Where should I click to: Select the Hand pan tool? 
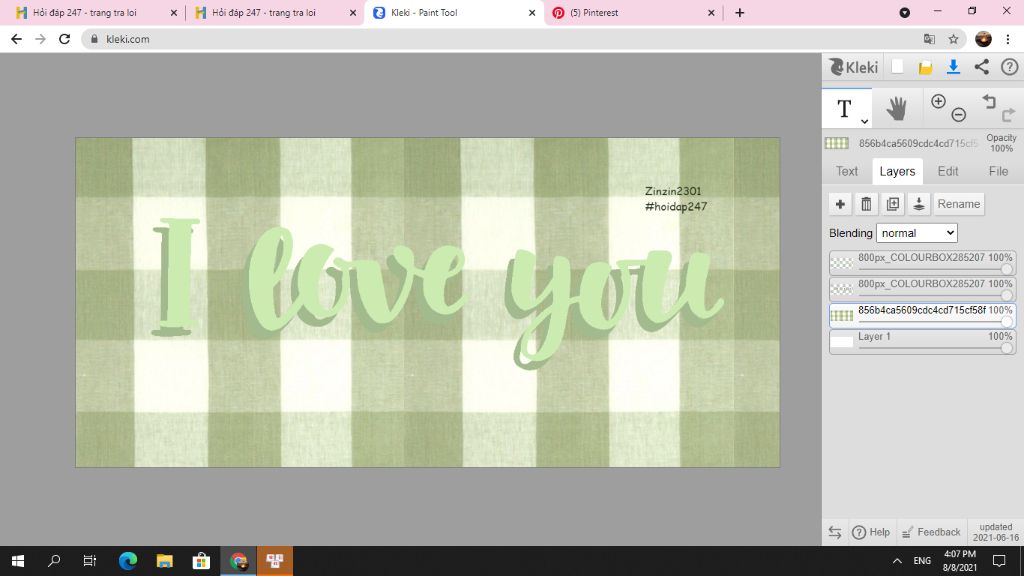(x=896, y=108)
